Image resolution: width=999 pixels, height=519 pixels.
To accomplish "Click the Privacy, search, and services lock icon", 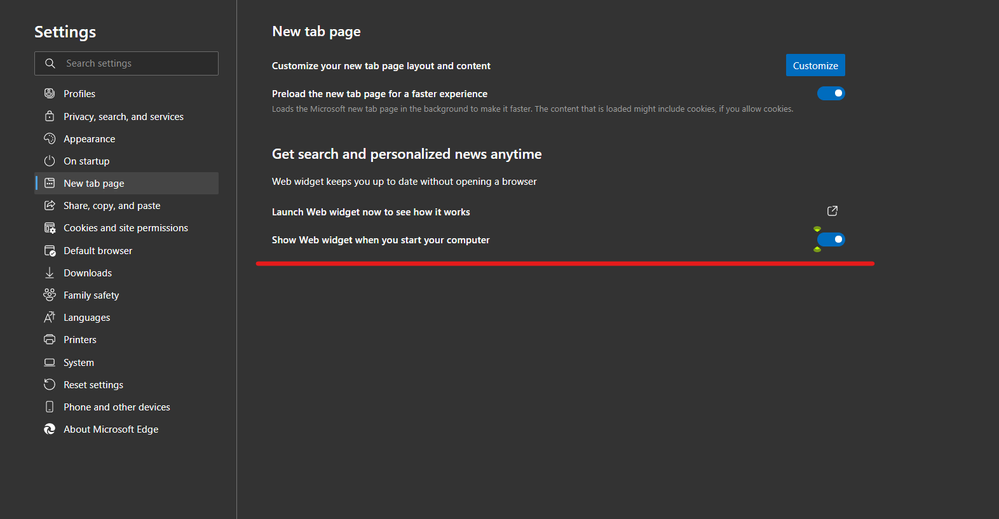I will [50, 116].
